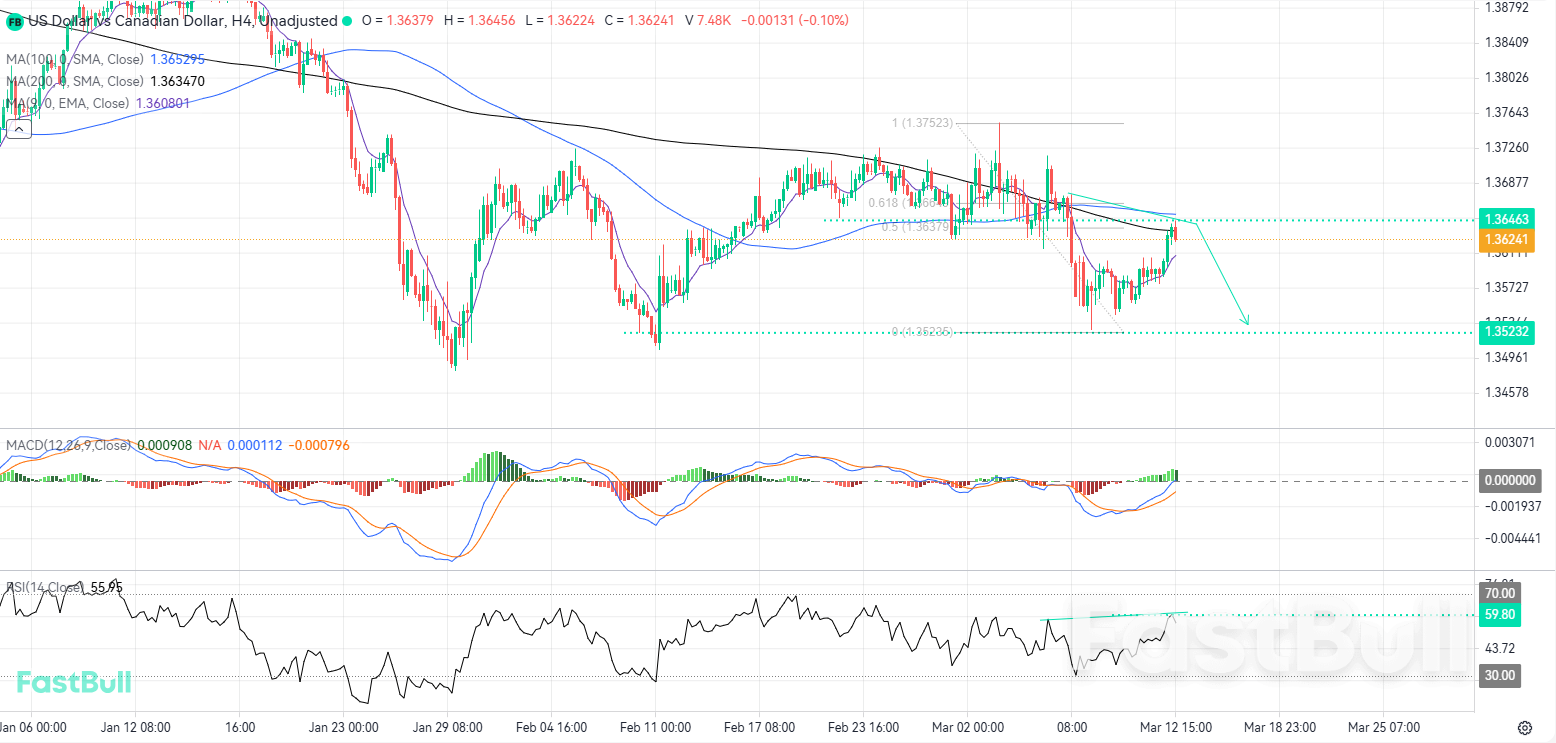Select the RSI(14) indicator legend
This screenshot has height=743, width=1556.
point(45,587)
